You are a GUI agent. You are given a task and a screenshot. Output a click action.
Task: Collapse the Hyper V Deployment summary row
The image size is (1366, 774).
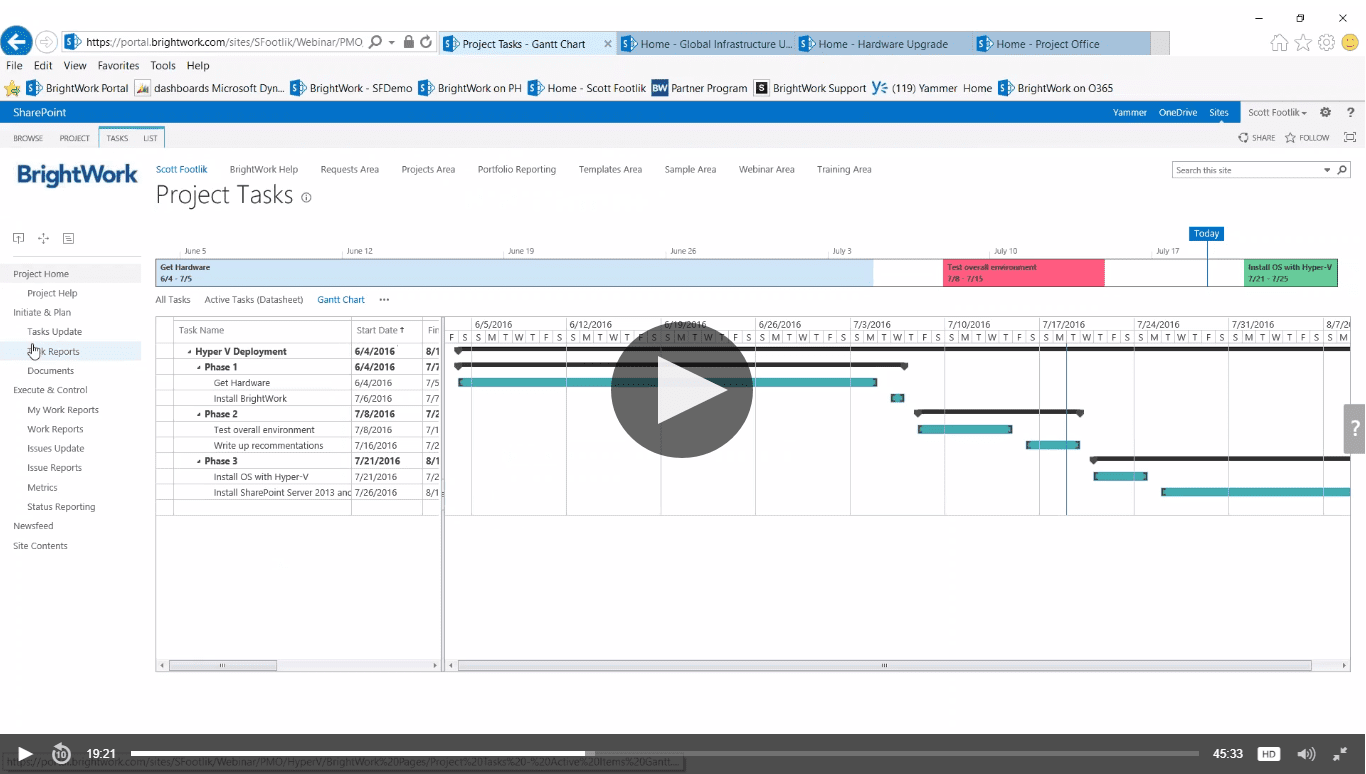pos(189,352)
